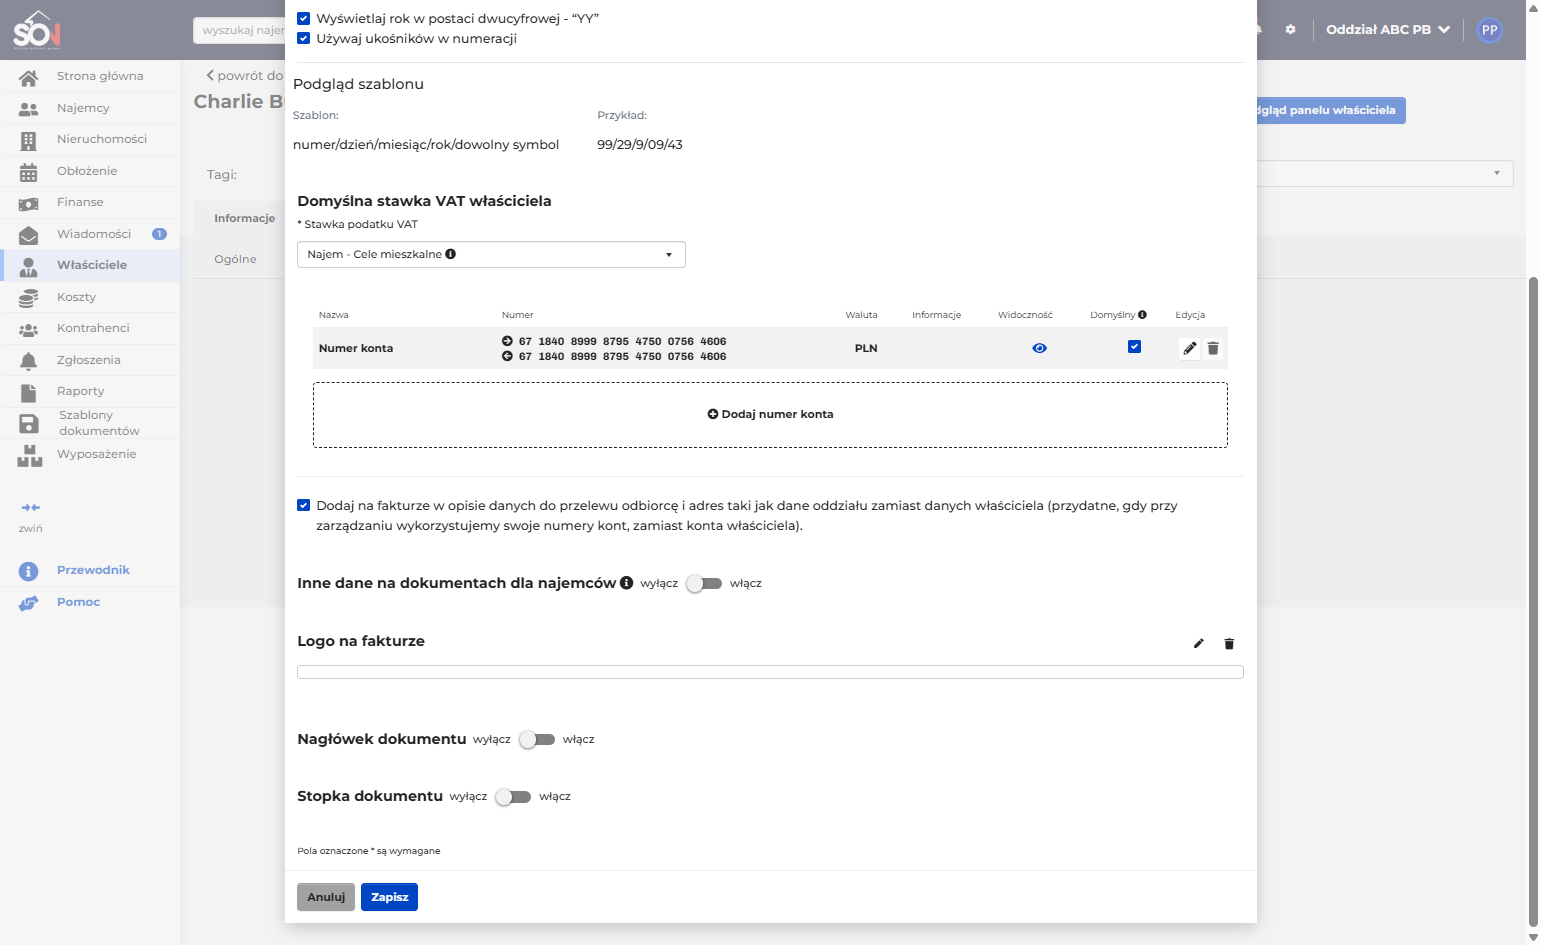
Task: Click the Wiadomości unread count badge
Action: (x=159, y=234)
